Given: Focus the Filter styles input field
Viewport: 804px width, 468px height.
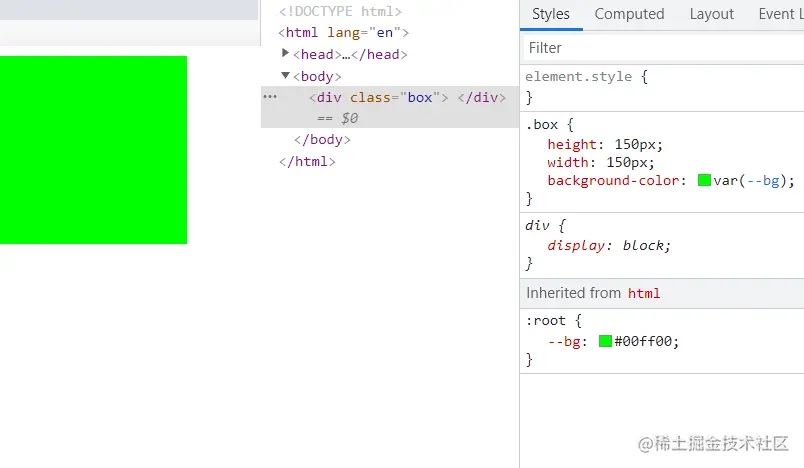Looking at the screenshot, I should click(x=664, y=48).
